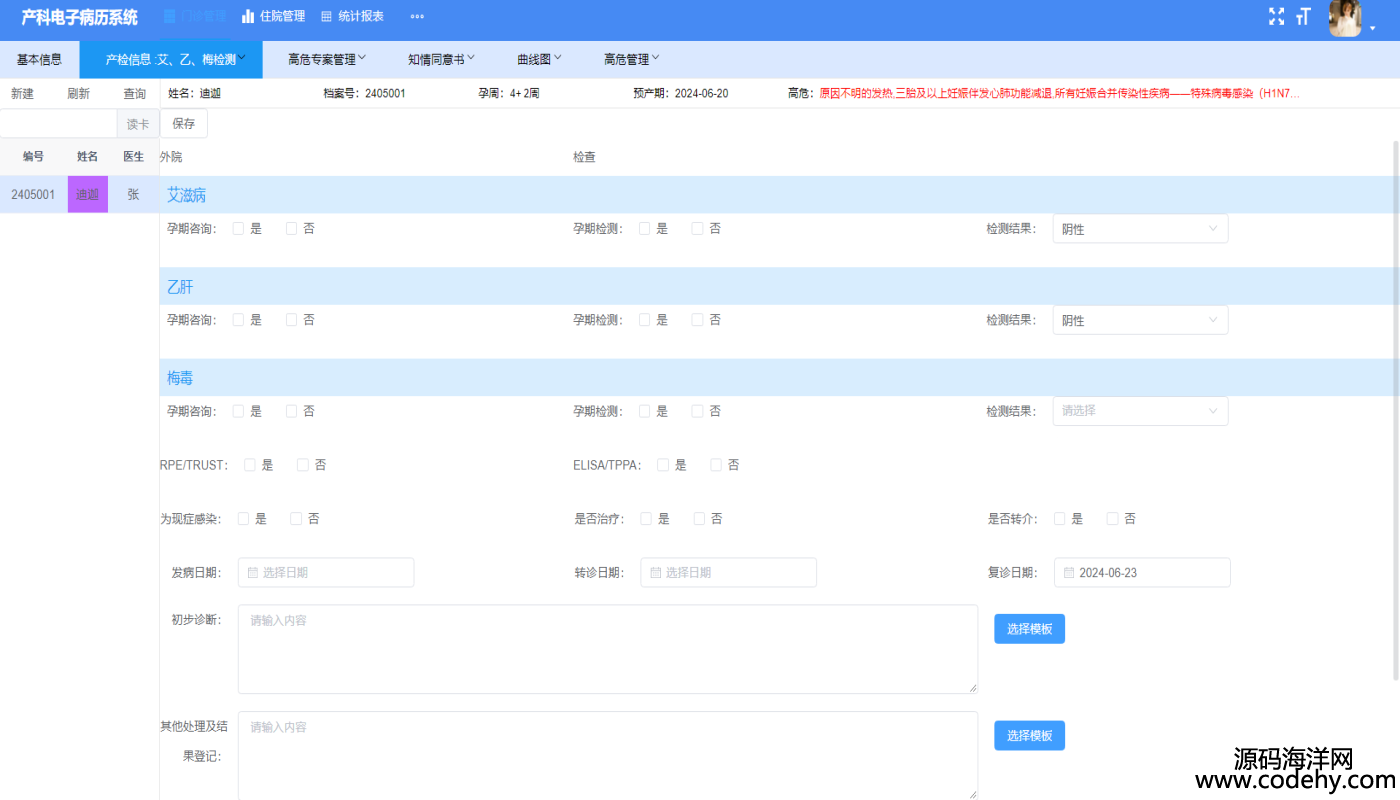
Task: Check 否 for 乙肝 孕期检测
Action: click(x=697, y=320)
